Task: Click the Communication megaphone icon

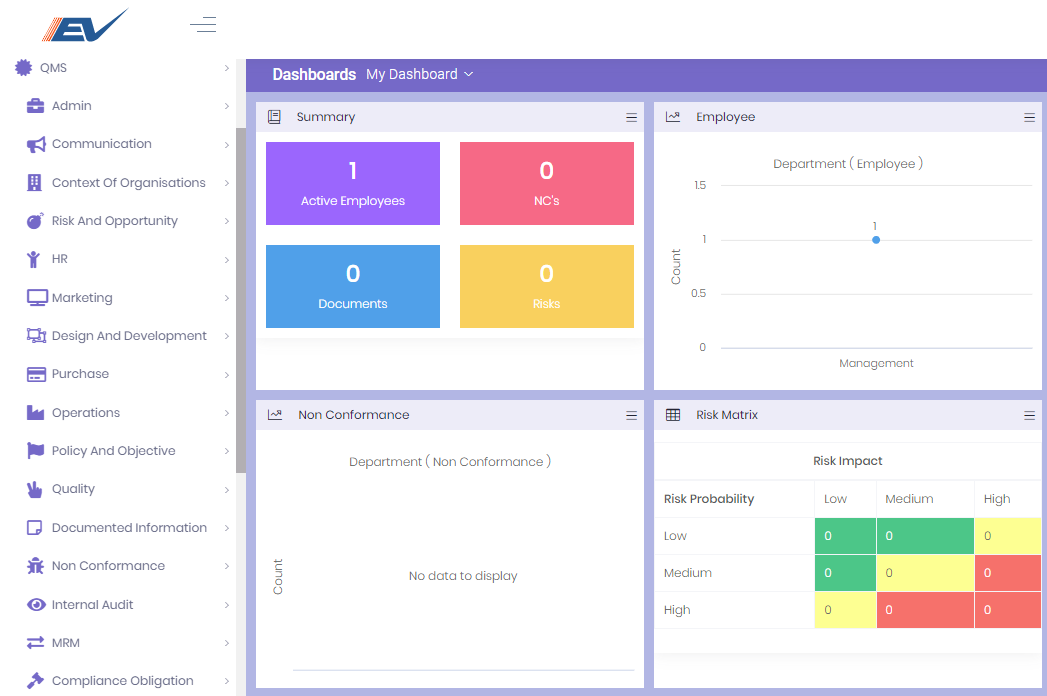Action: pos(36,144)
